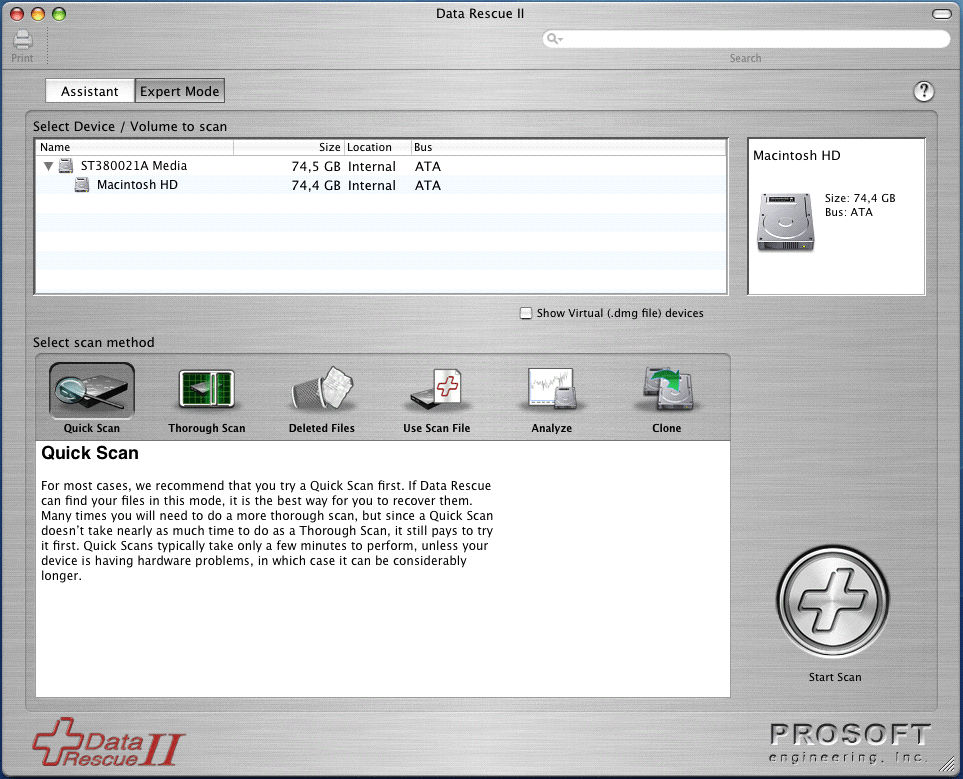Click the Use Scan File icon
The width and height of the screenshot is (963, 779).
click(x=436, y=390)
